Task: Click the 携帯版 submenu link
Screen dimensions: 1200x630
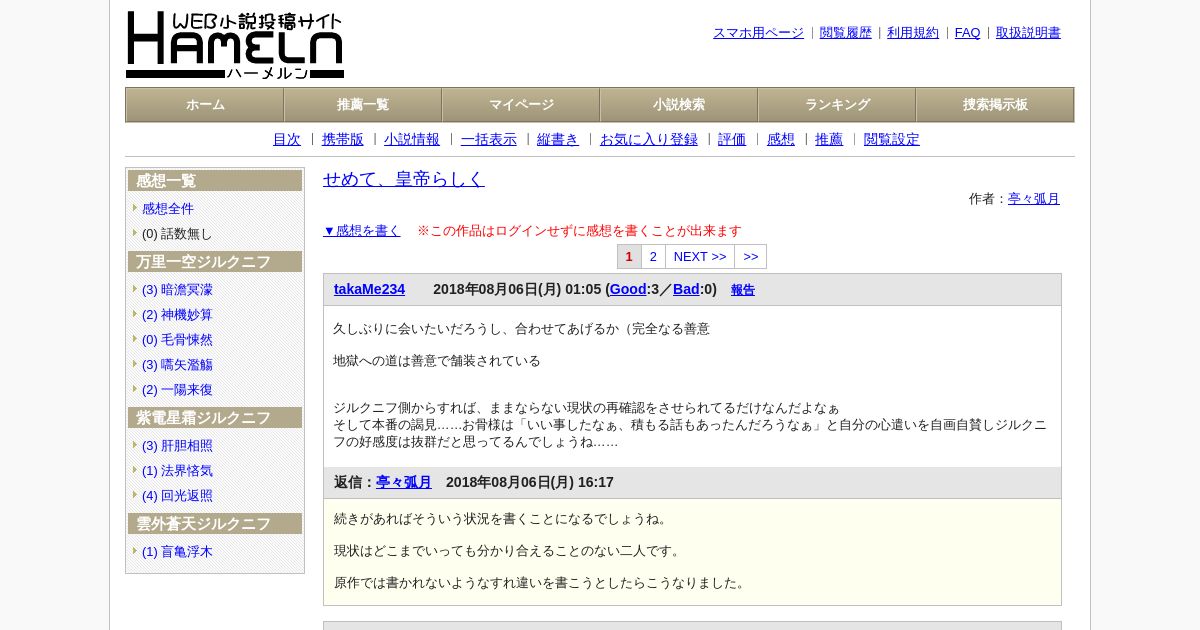Action: 343,140
